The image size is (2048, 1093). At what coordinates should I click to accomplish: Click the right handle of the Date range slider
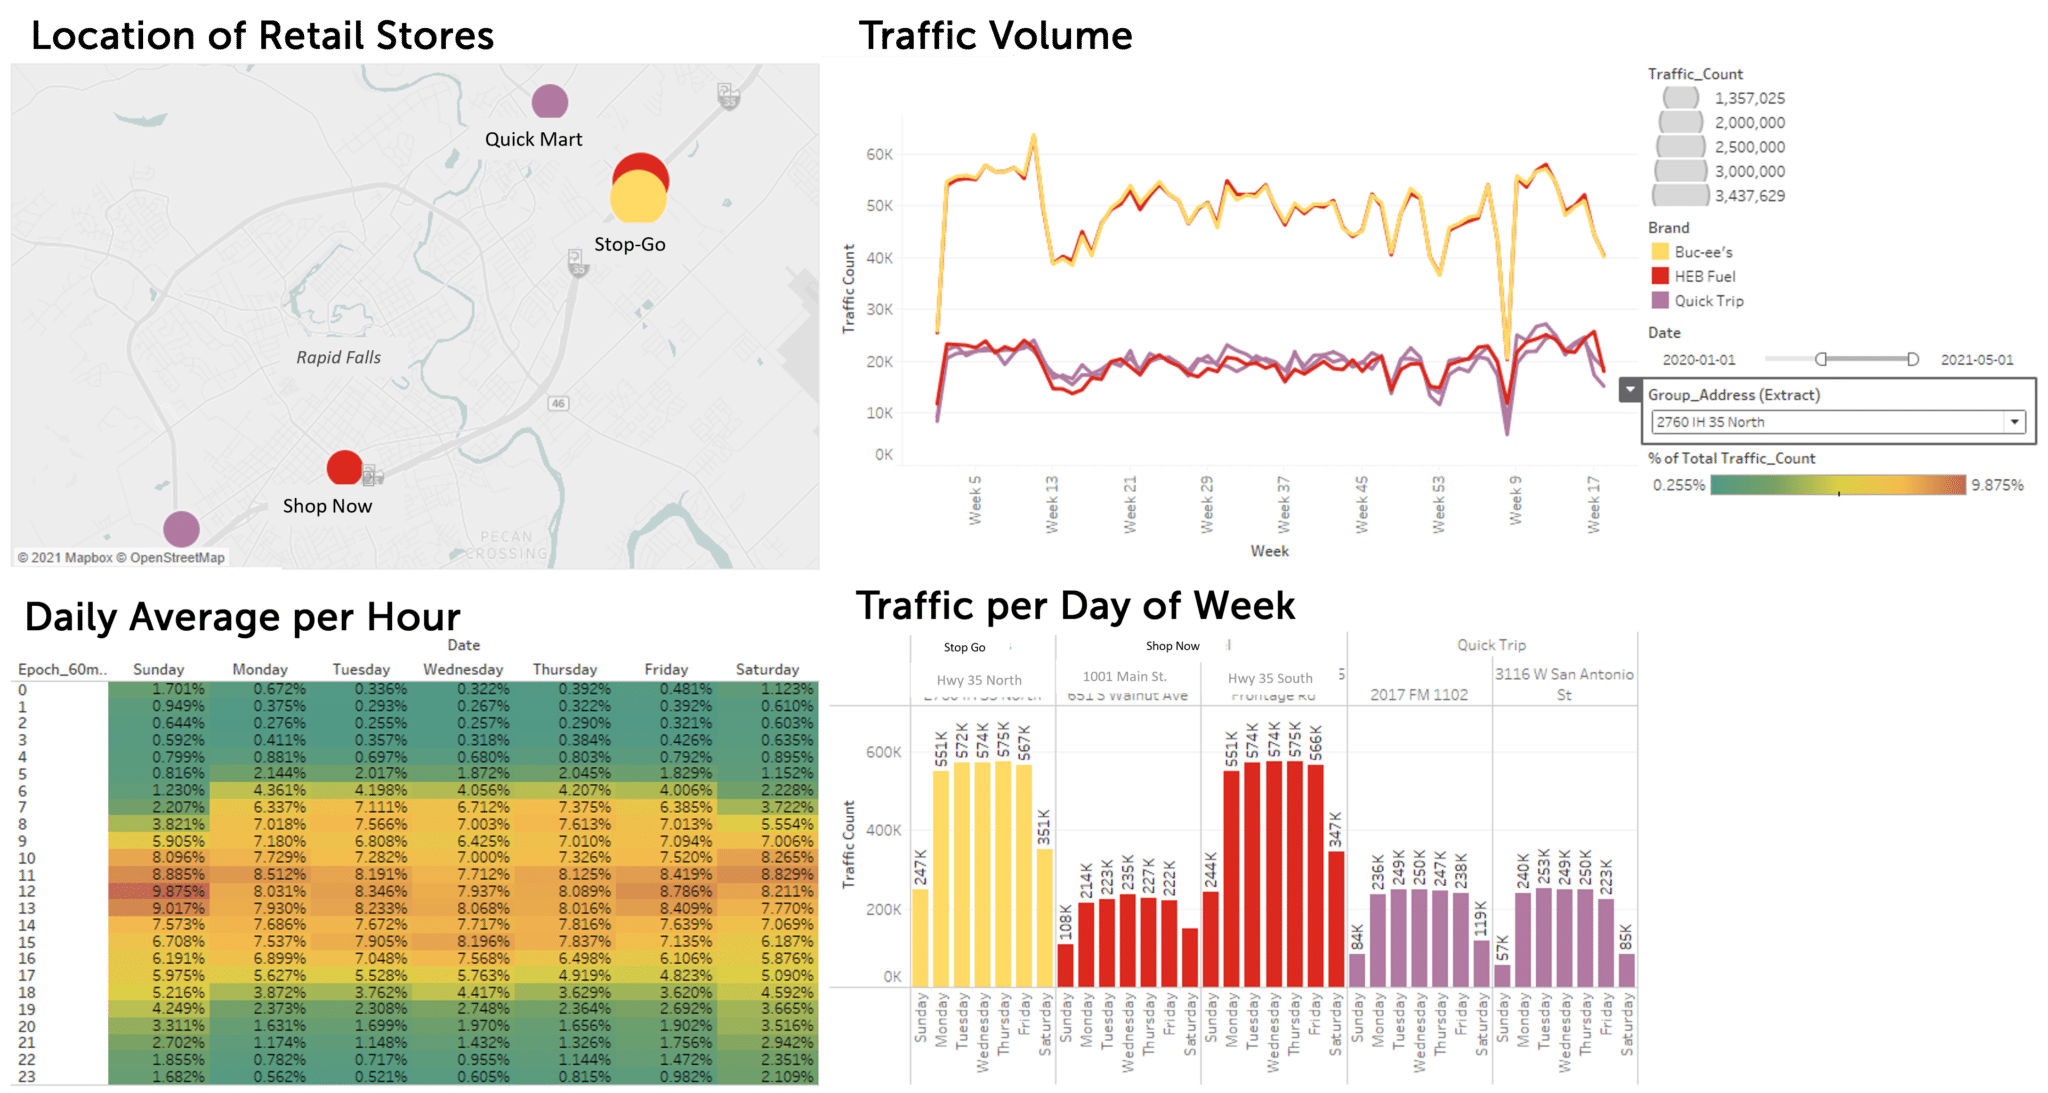tap(1915, 358)
